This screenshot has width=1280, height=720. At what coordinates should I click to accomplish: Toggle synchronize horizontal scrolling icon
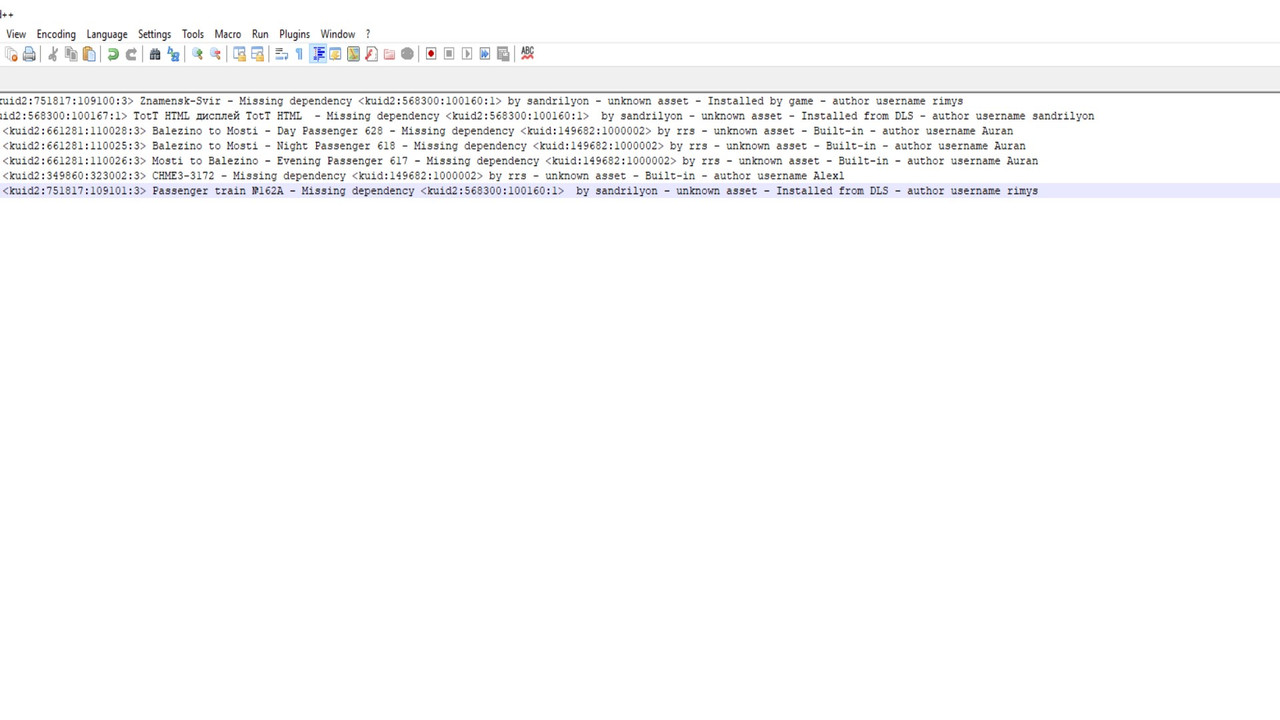[257, 54]
